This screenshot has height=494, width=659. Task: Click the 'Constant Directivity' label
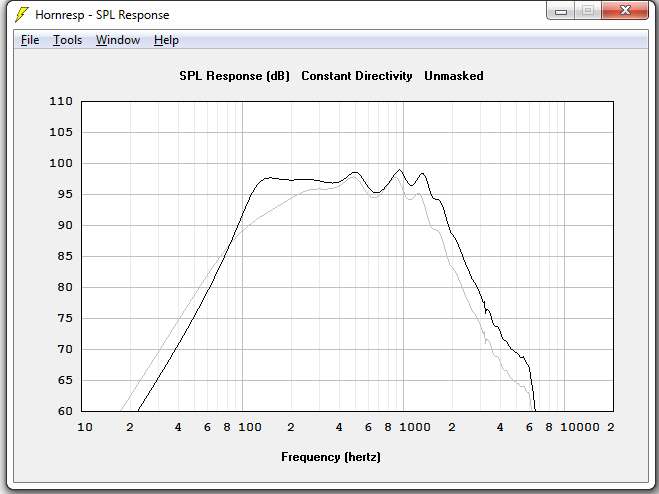click(x=357, y=76)
